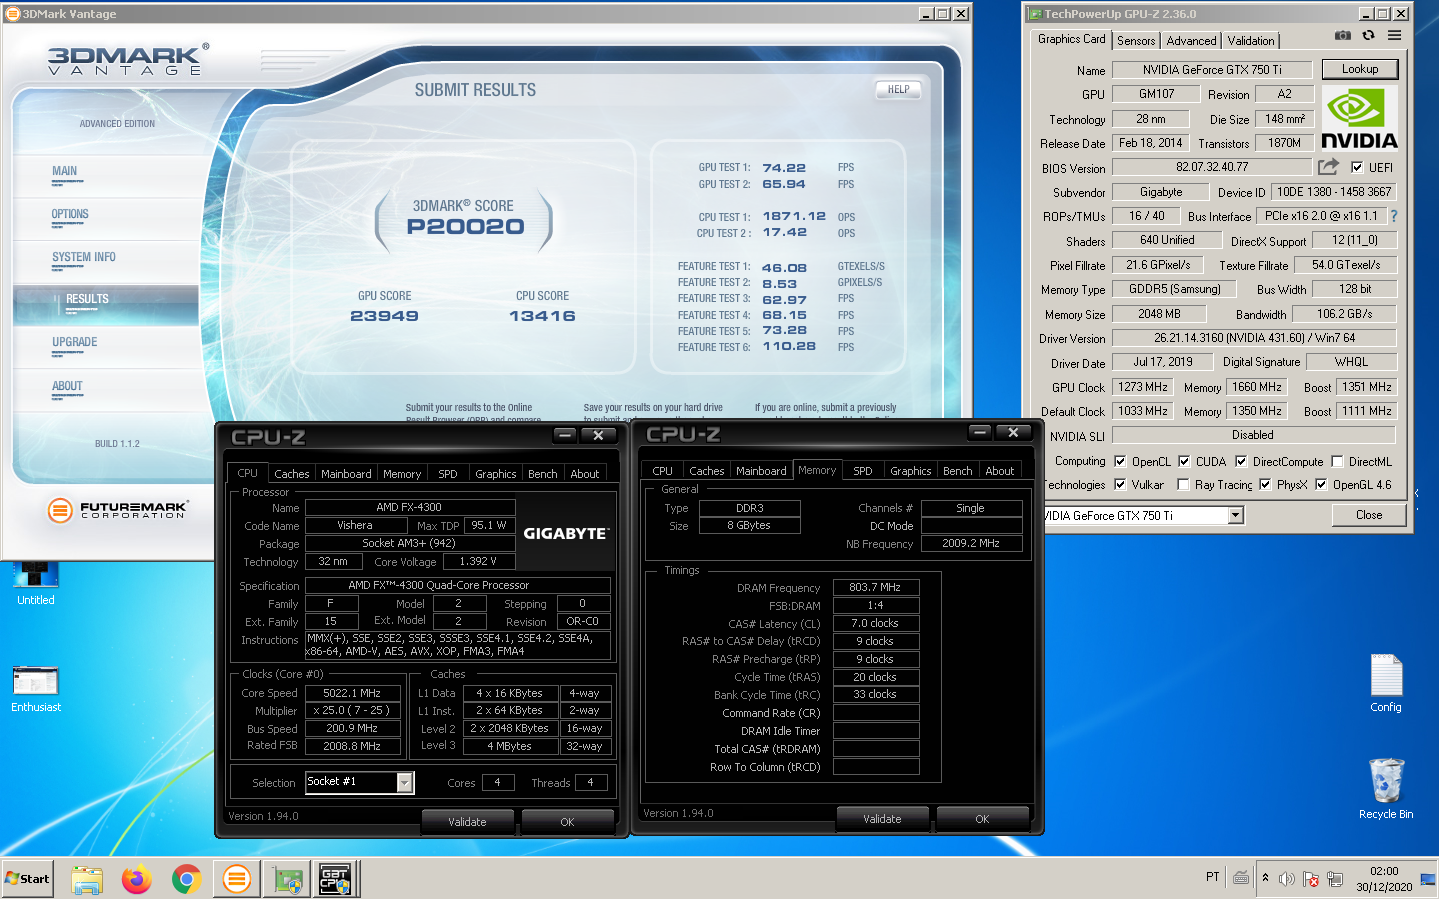The image size is (1439, 899).
Task: Open the GPU-Z hamburger menu
Action: [x=1394, y=36]
